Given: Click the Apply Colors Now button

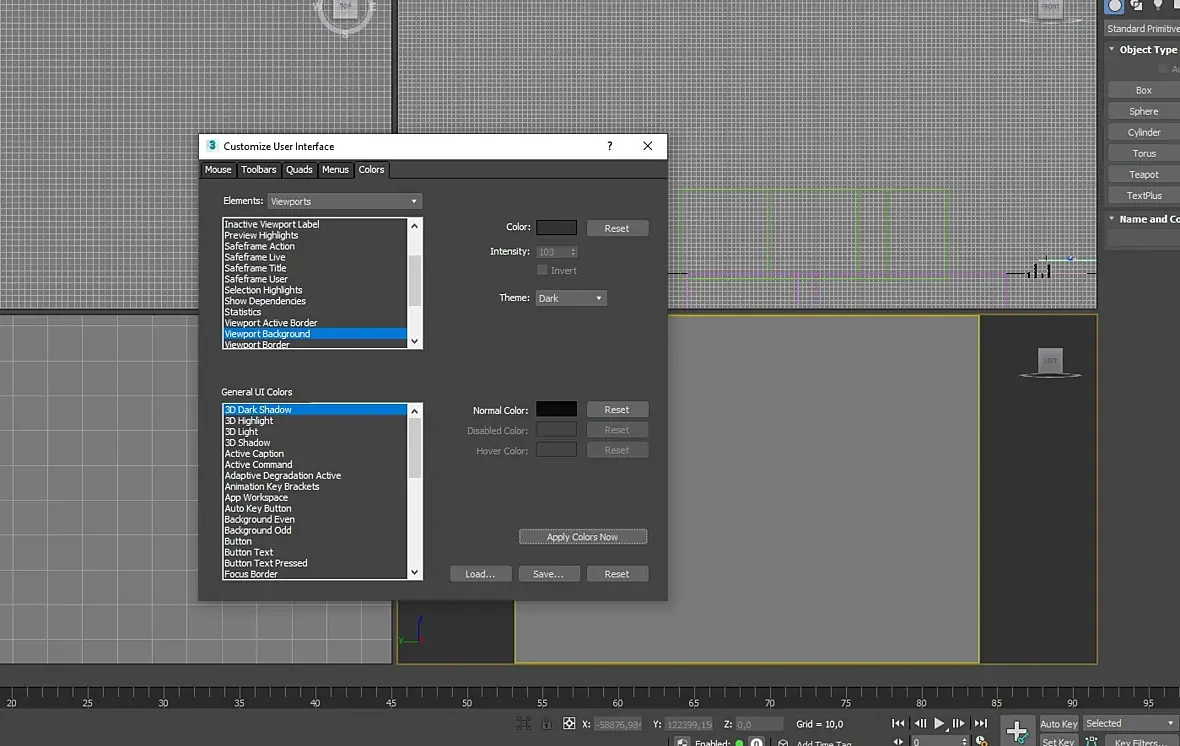Looking at the screenshot, I should [582, 537].
